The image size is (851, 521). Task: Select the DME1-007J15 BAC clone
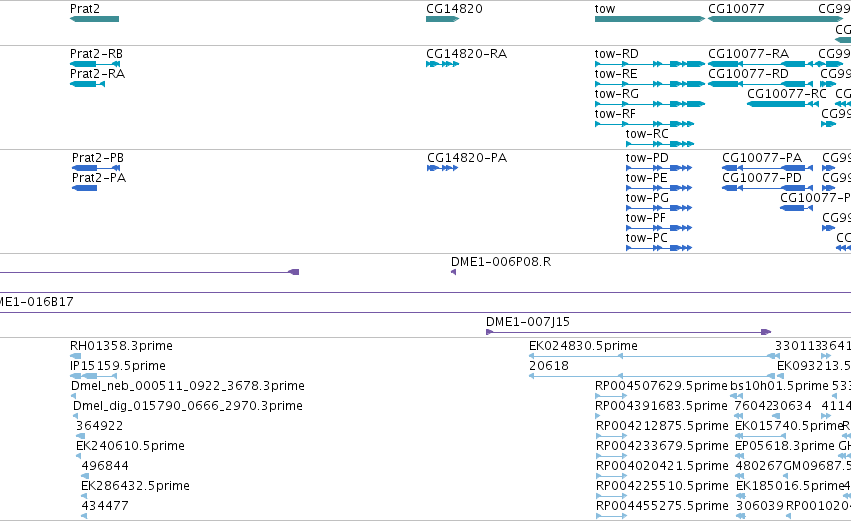(628, 332)
